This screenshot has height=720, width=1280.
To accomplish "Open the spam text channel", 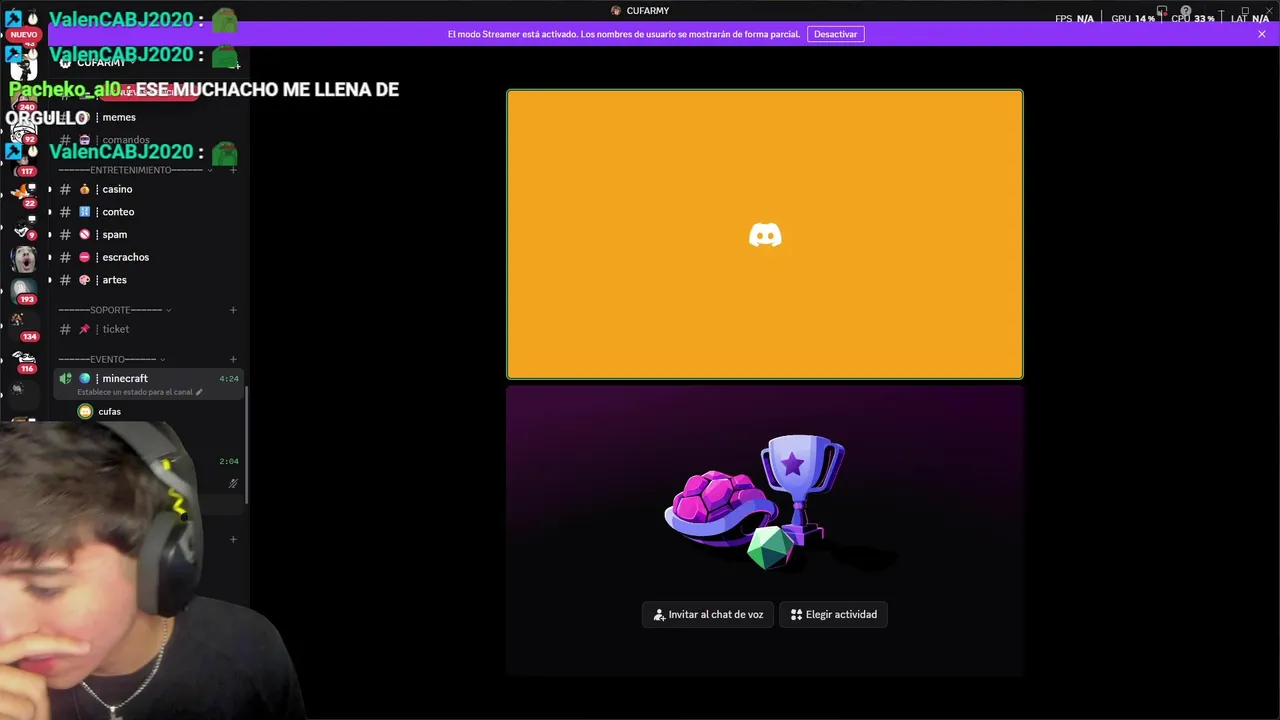I will pos(115,234).
